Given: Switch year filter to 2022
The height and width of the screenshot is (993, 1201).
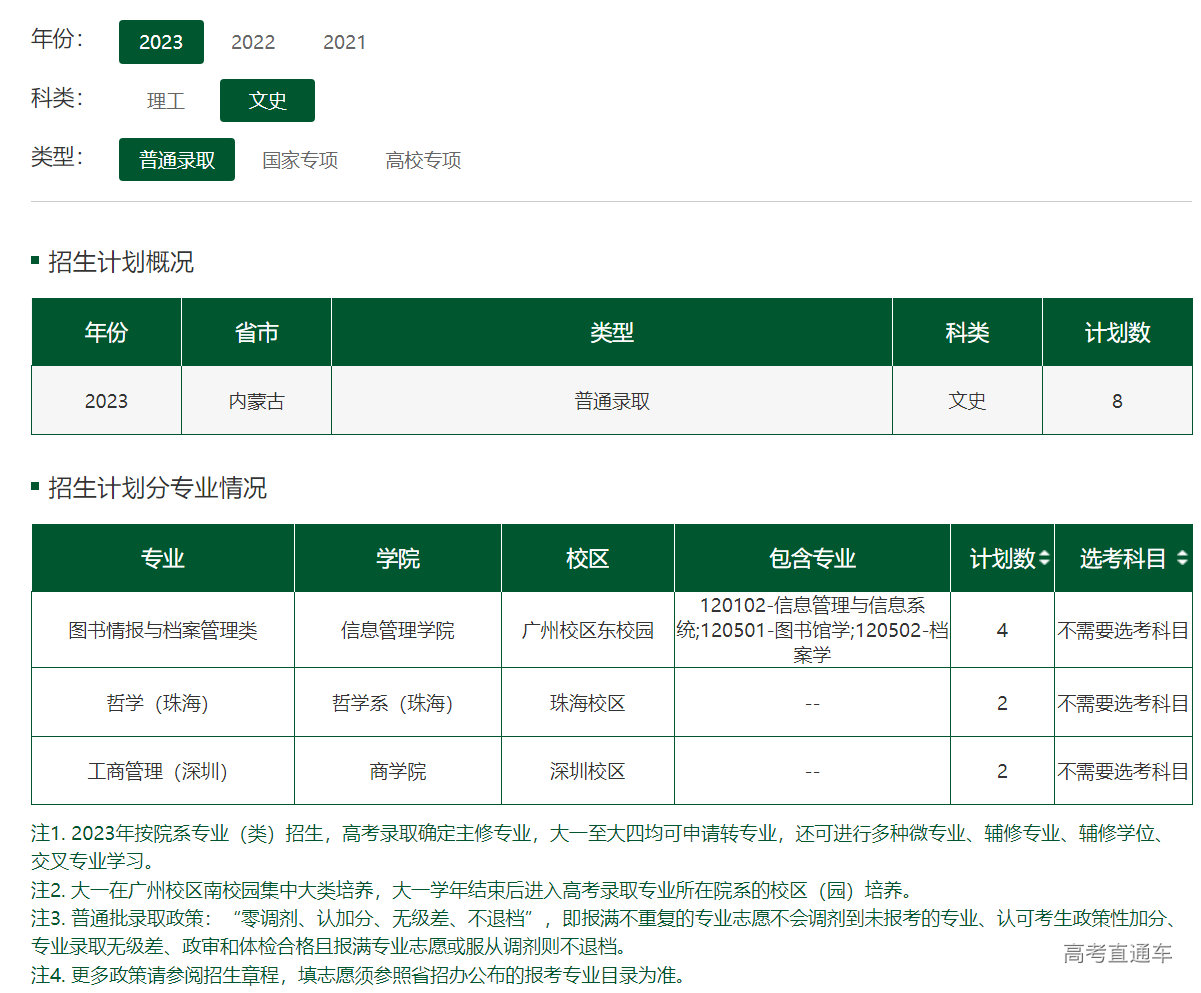Looking at the screenshot, I should [x=253, y=42].
